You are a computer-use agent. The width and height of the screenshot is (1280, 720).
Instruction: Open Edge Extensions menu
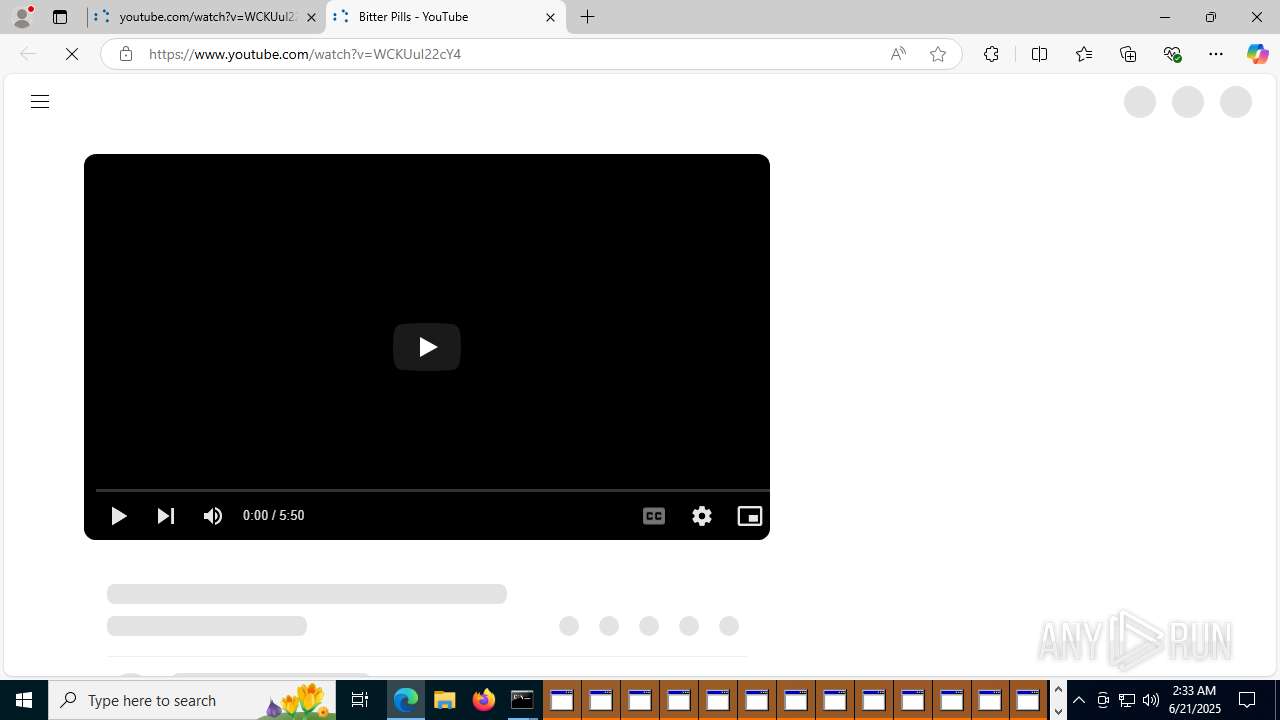[991, 54]
